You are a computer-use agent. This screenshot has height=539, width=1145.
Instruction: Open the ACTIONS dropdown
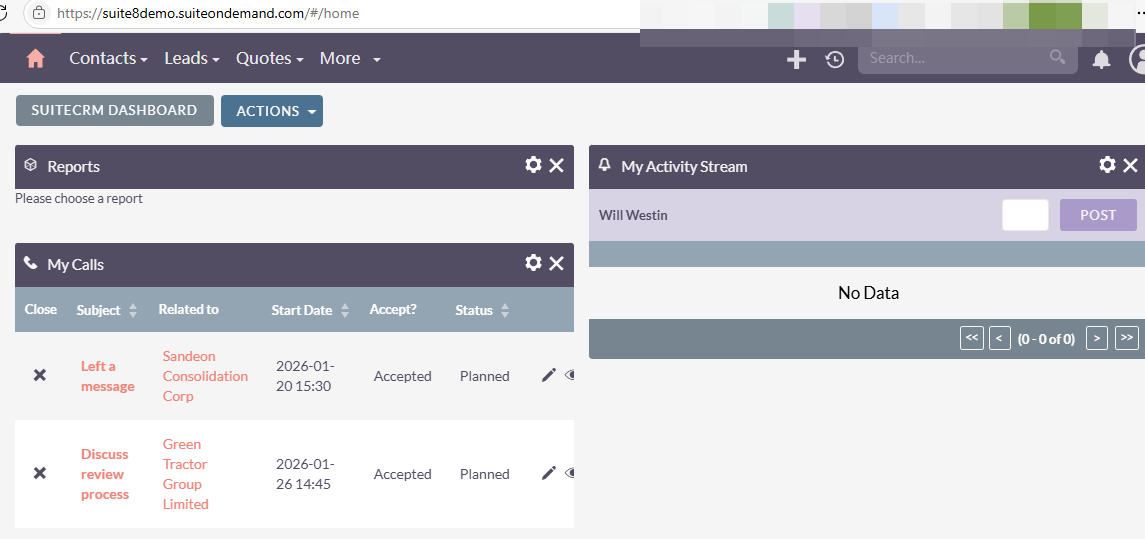point(272,111)
